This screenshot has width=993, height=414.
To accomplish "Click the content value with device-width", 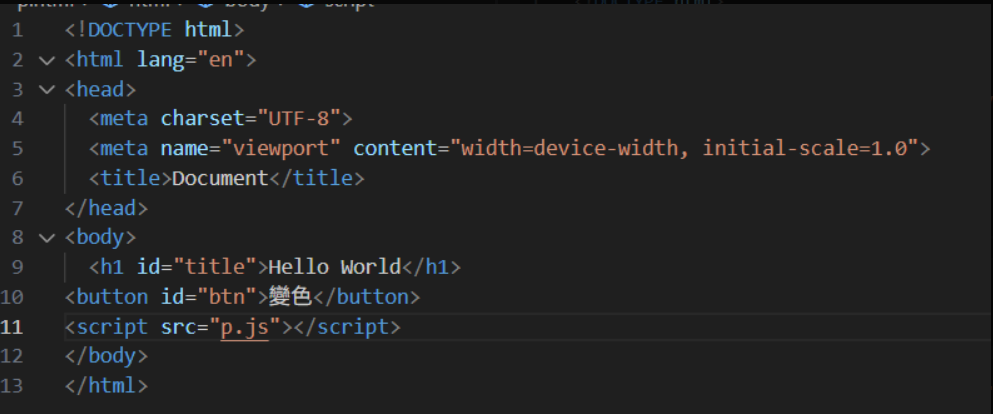I will 684,149.
